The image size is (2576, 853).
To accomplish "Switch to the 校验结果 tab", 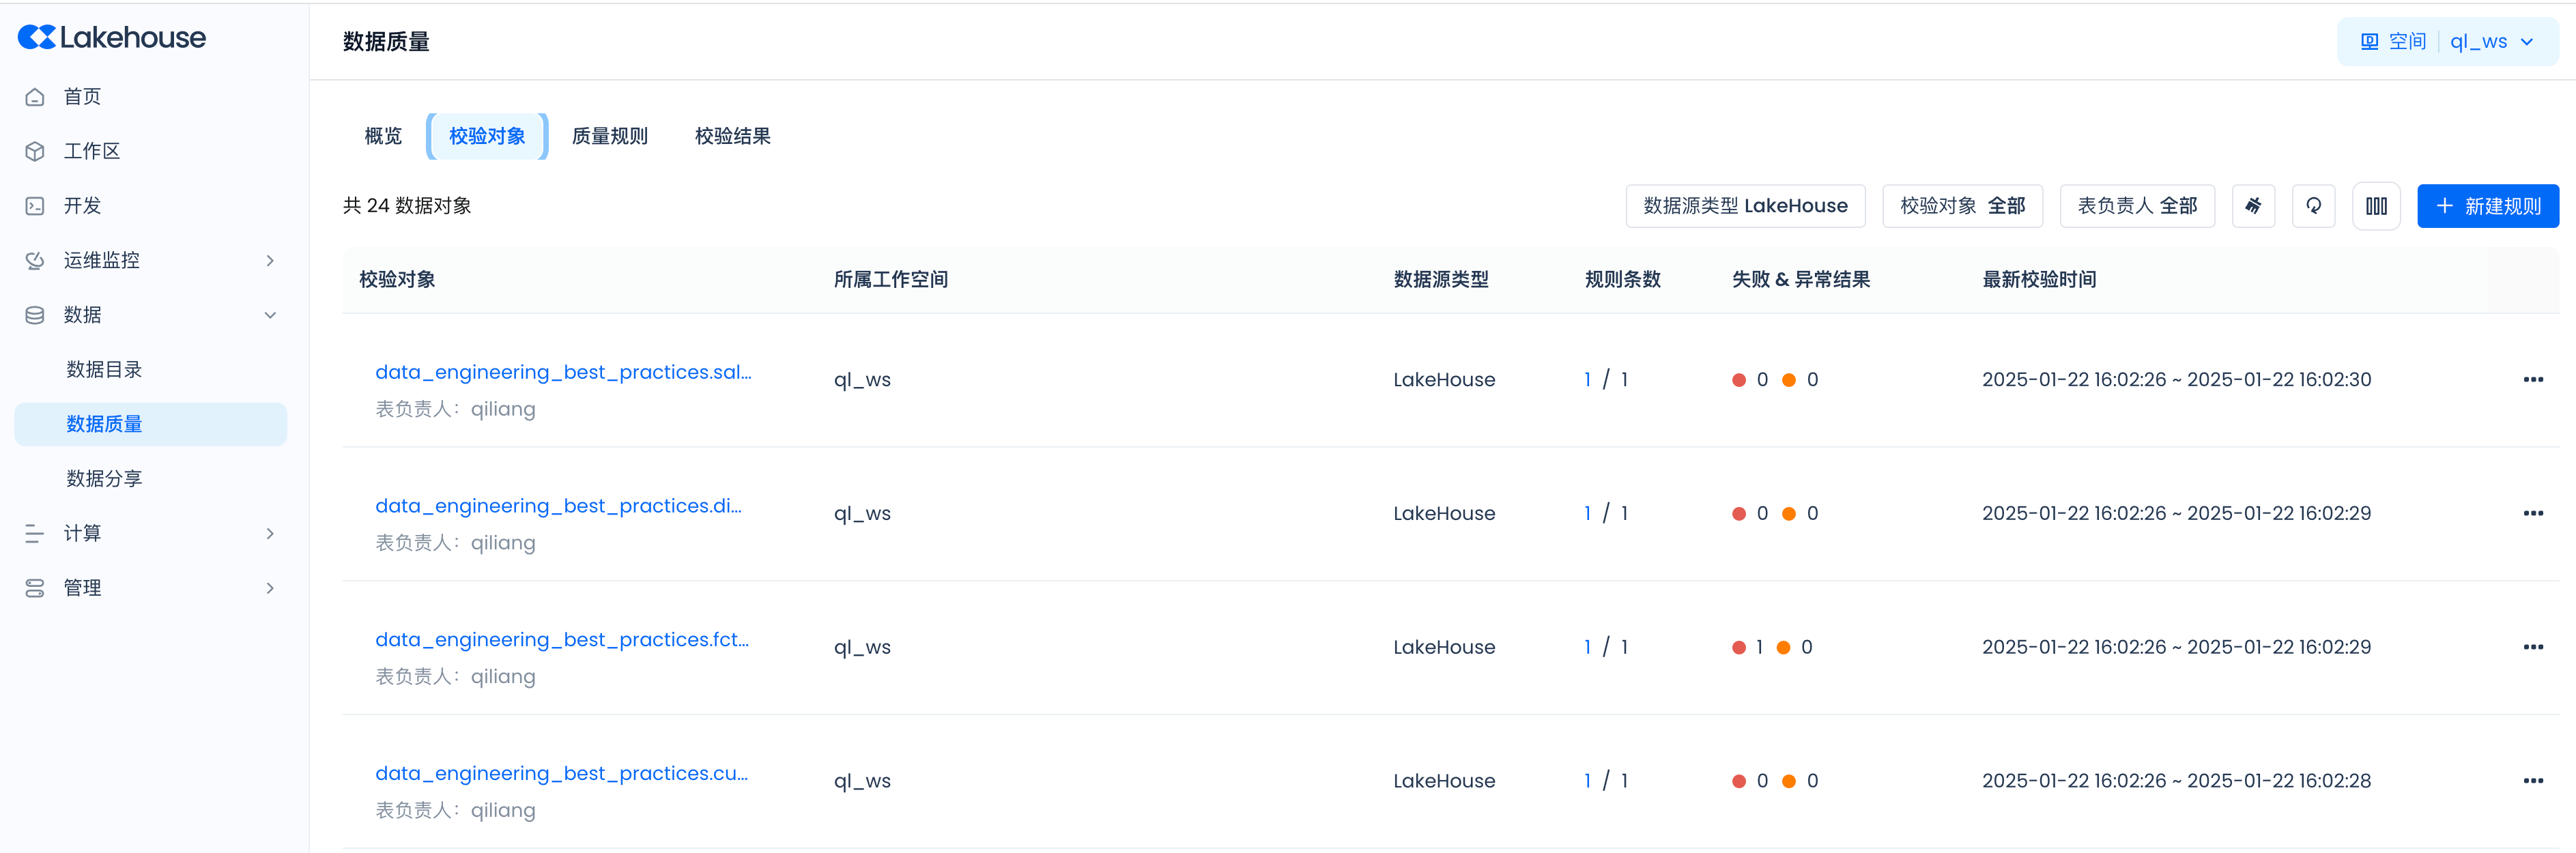I will (732, 136).
